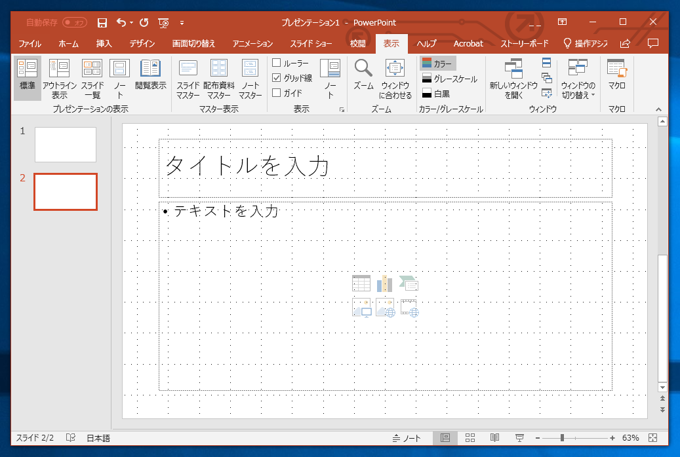680x457 pixels.
Task: Open the Show group dialog launcher
Action: pos(342,109)
